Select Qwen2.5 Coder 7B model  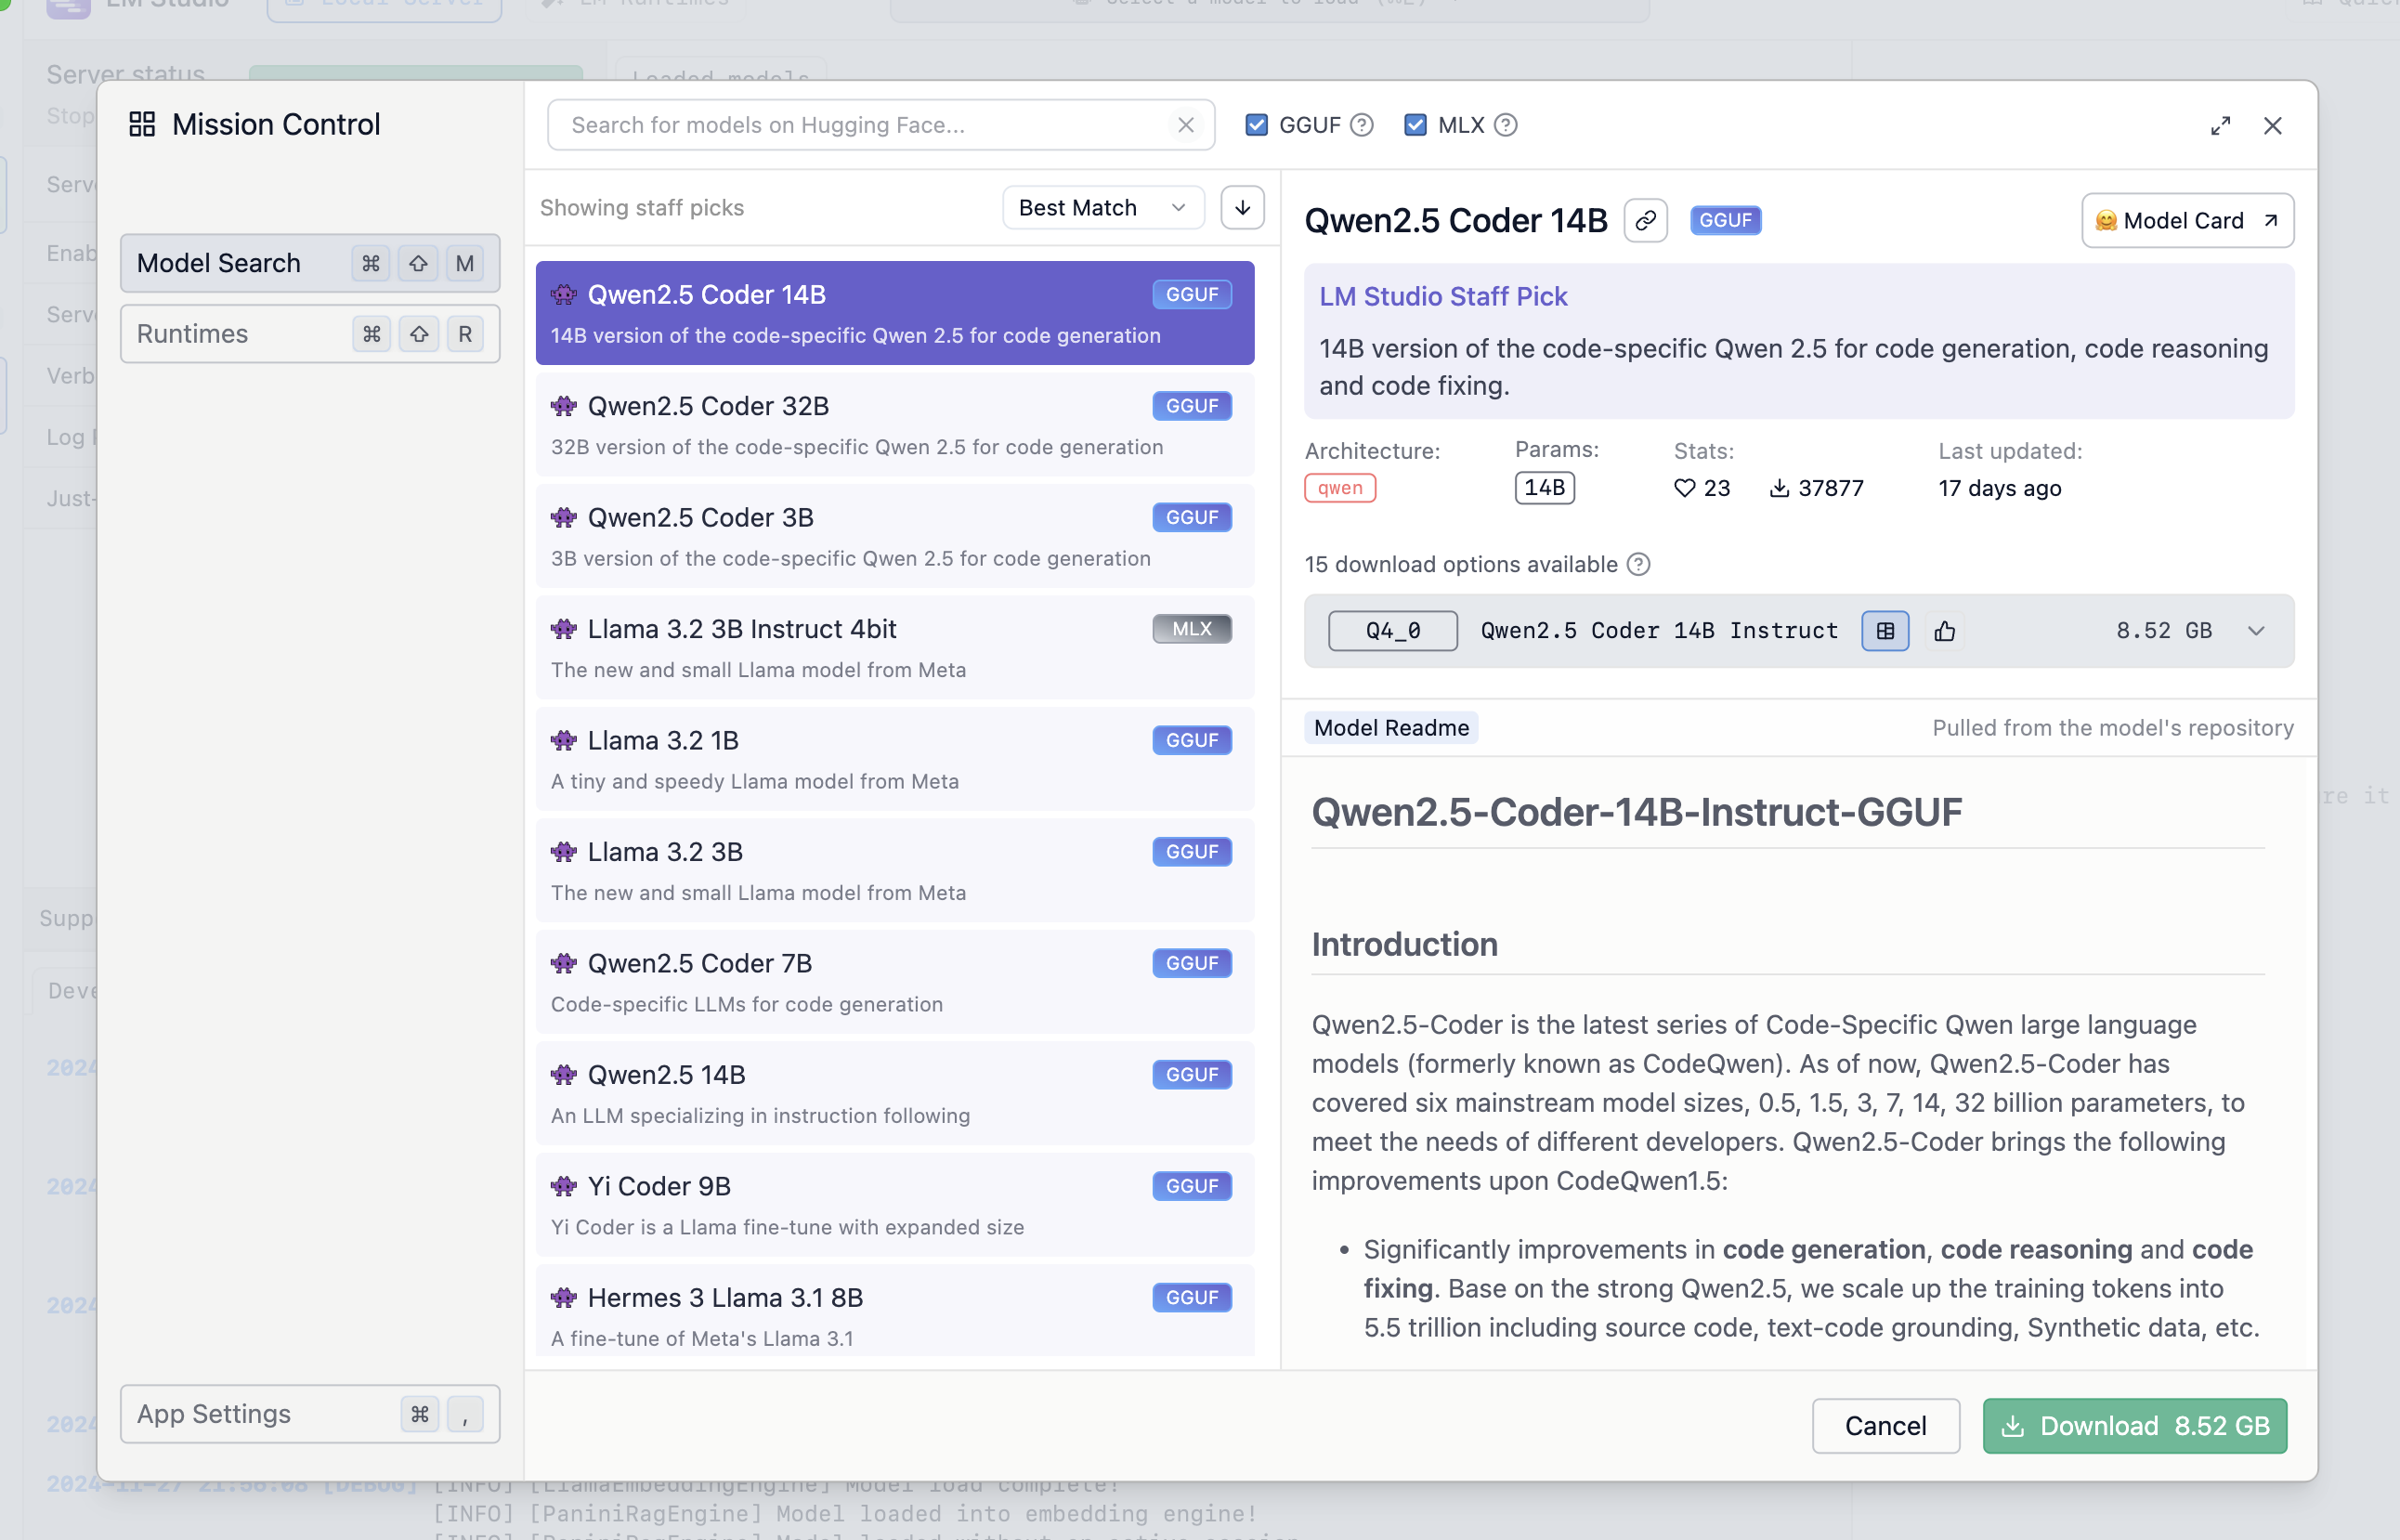[x=895, y=982]
